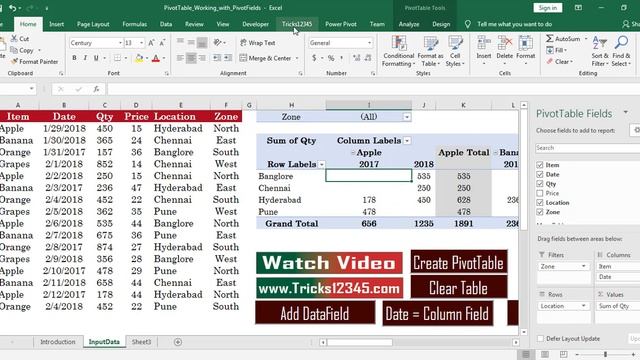The height and width of the screenshot is (360, 640).
Task: Click the Watch Video button
Action: coord(329,263)
